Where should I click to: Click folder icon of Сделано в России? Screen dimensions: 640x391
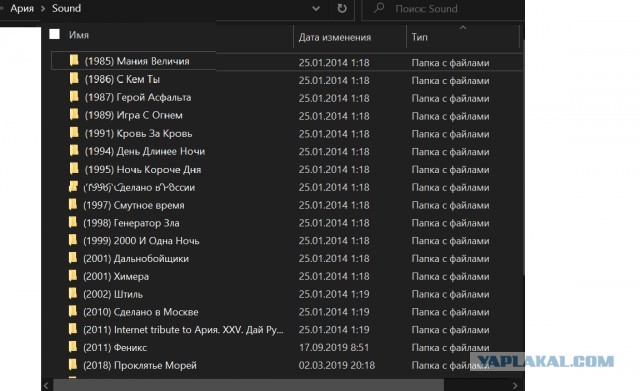click(x=73, y=187)
